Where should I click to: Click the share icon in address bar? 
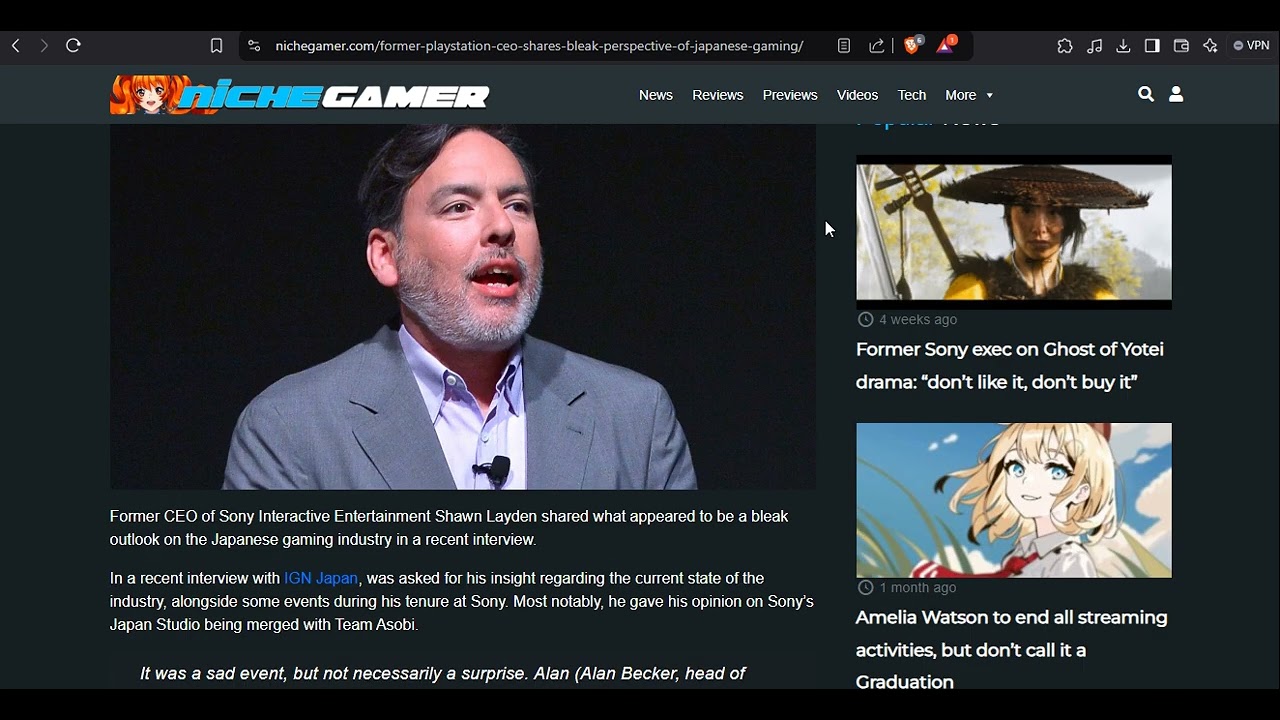coord(877,46)
